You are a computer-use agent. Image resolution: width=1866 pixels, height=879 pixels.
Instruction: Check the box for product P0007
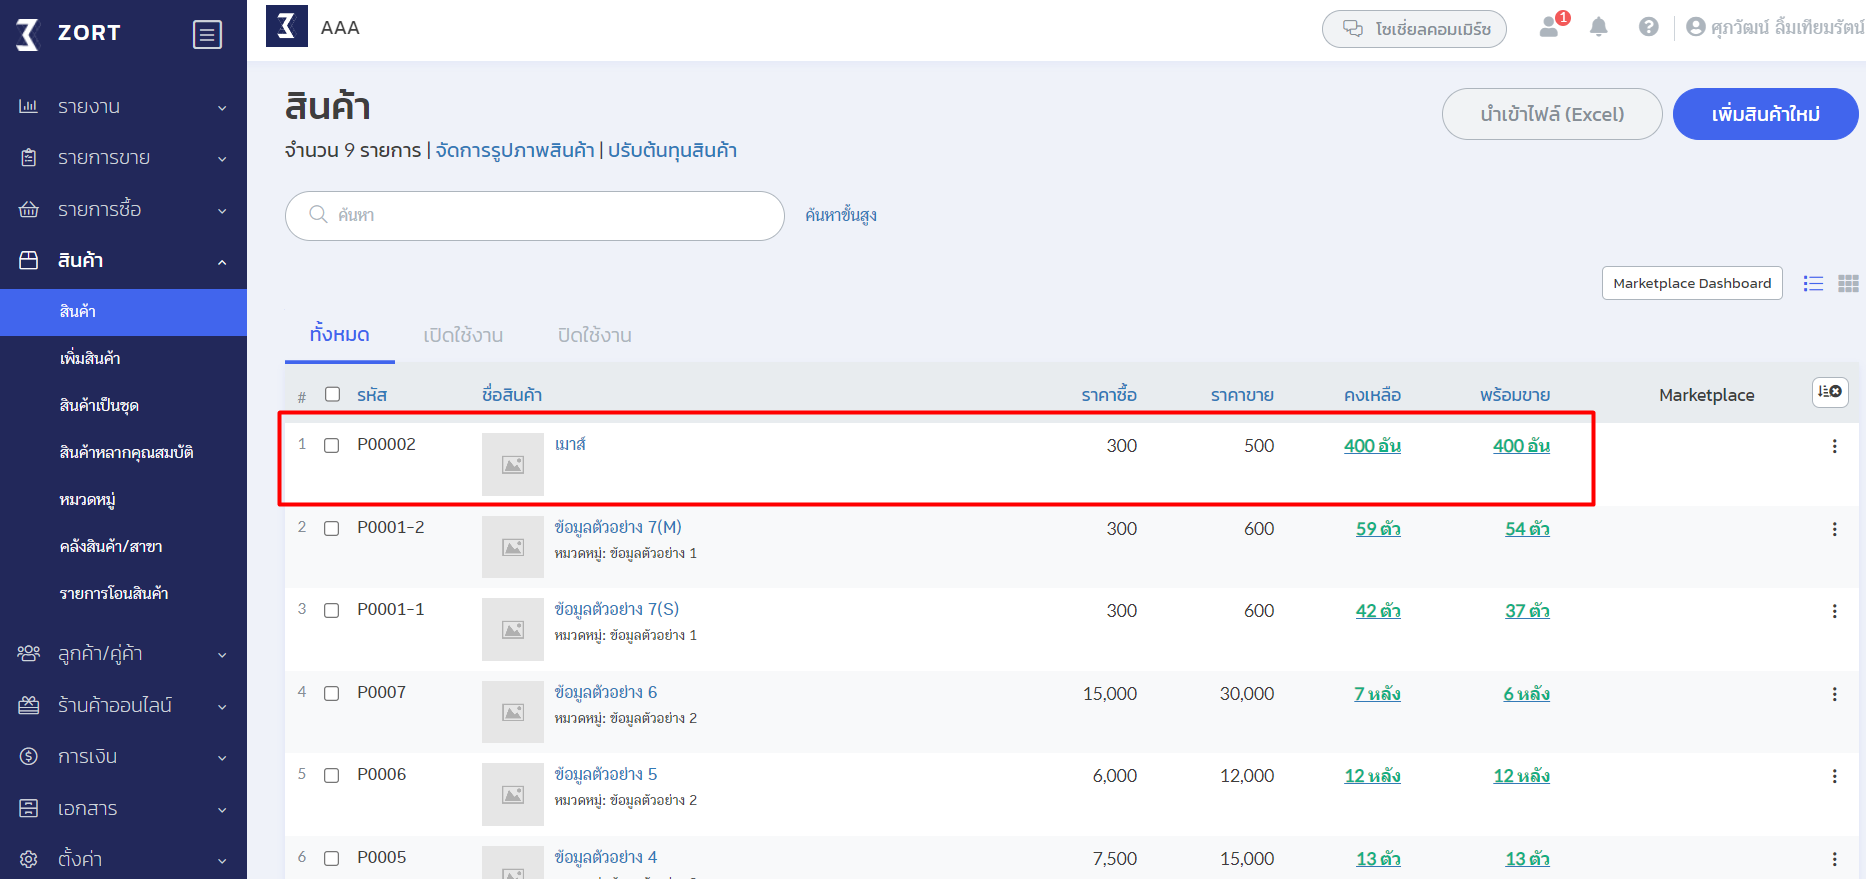click(332, 693)
